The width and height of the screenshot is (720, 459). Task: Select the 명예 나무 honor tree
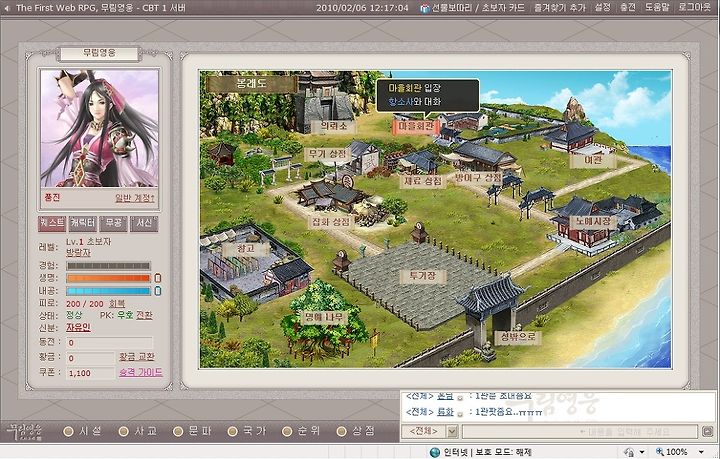(324, 317)
